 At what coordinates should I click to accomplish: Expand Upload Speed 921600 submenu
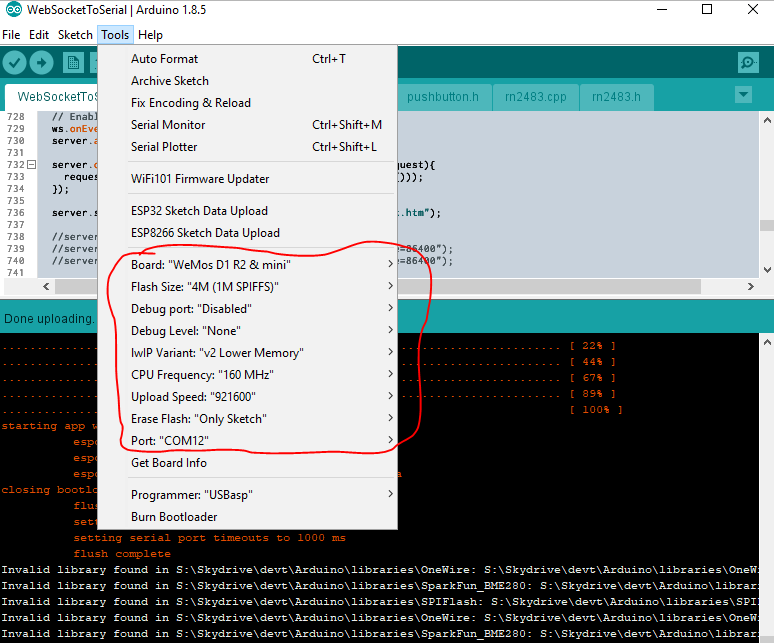tap(247, 397)
